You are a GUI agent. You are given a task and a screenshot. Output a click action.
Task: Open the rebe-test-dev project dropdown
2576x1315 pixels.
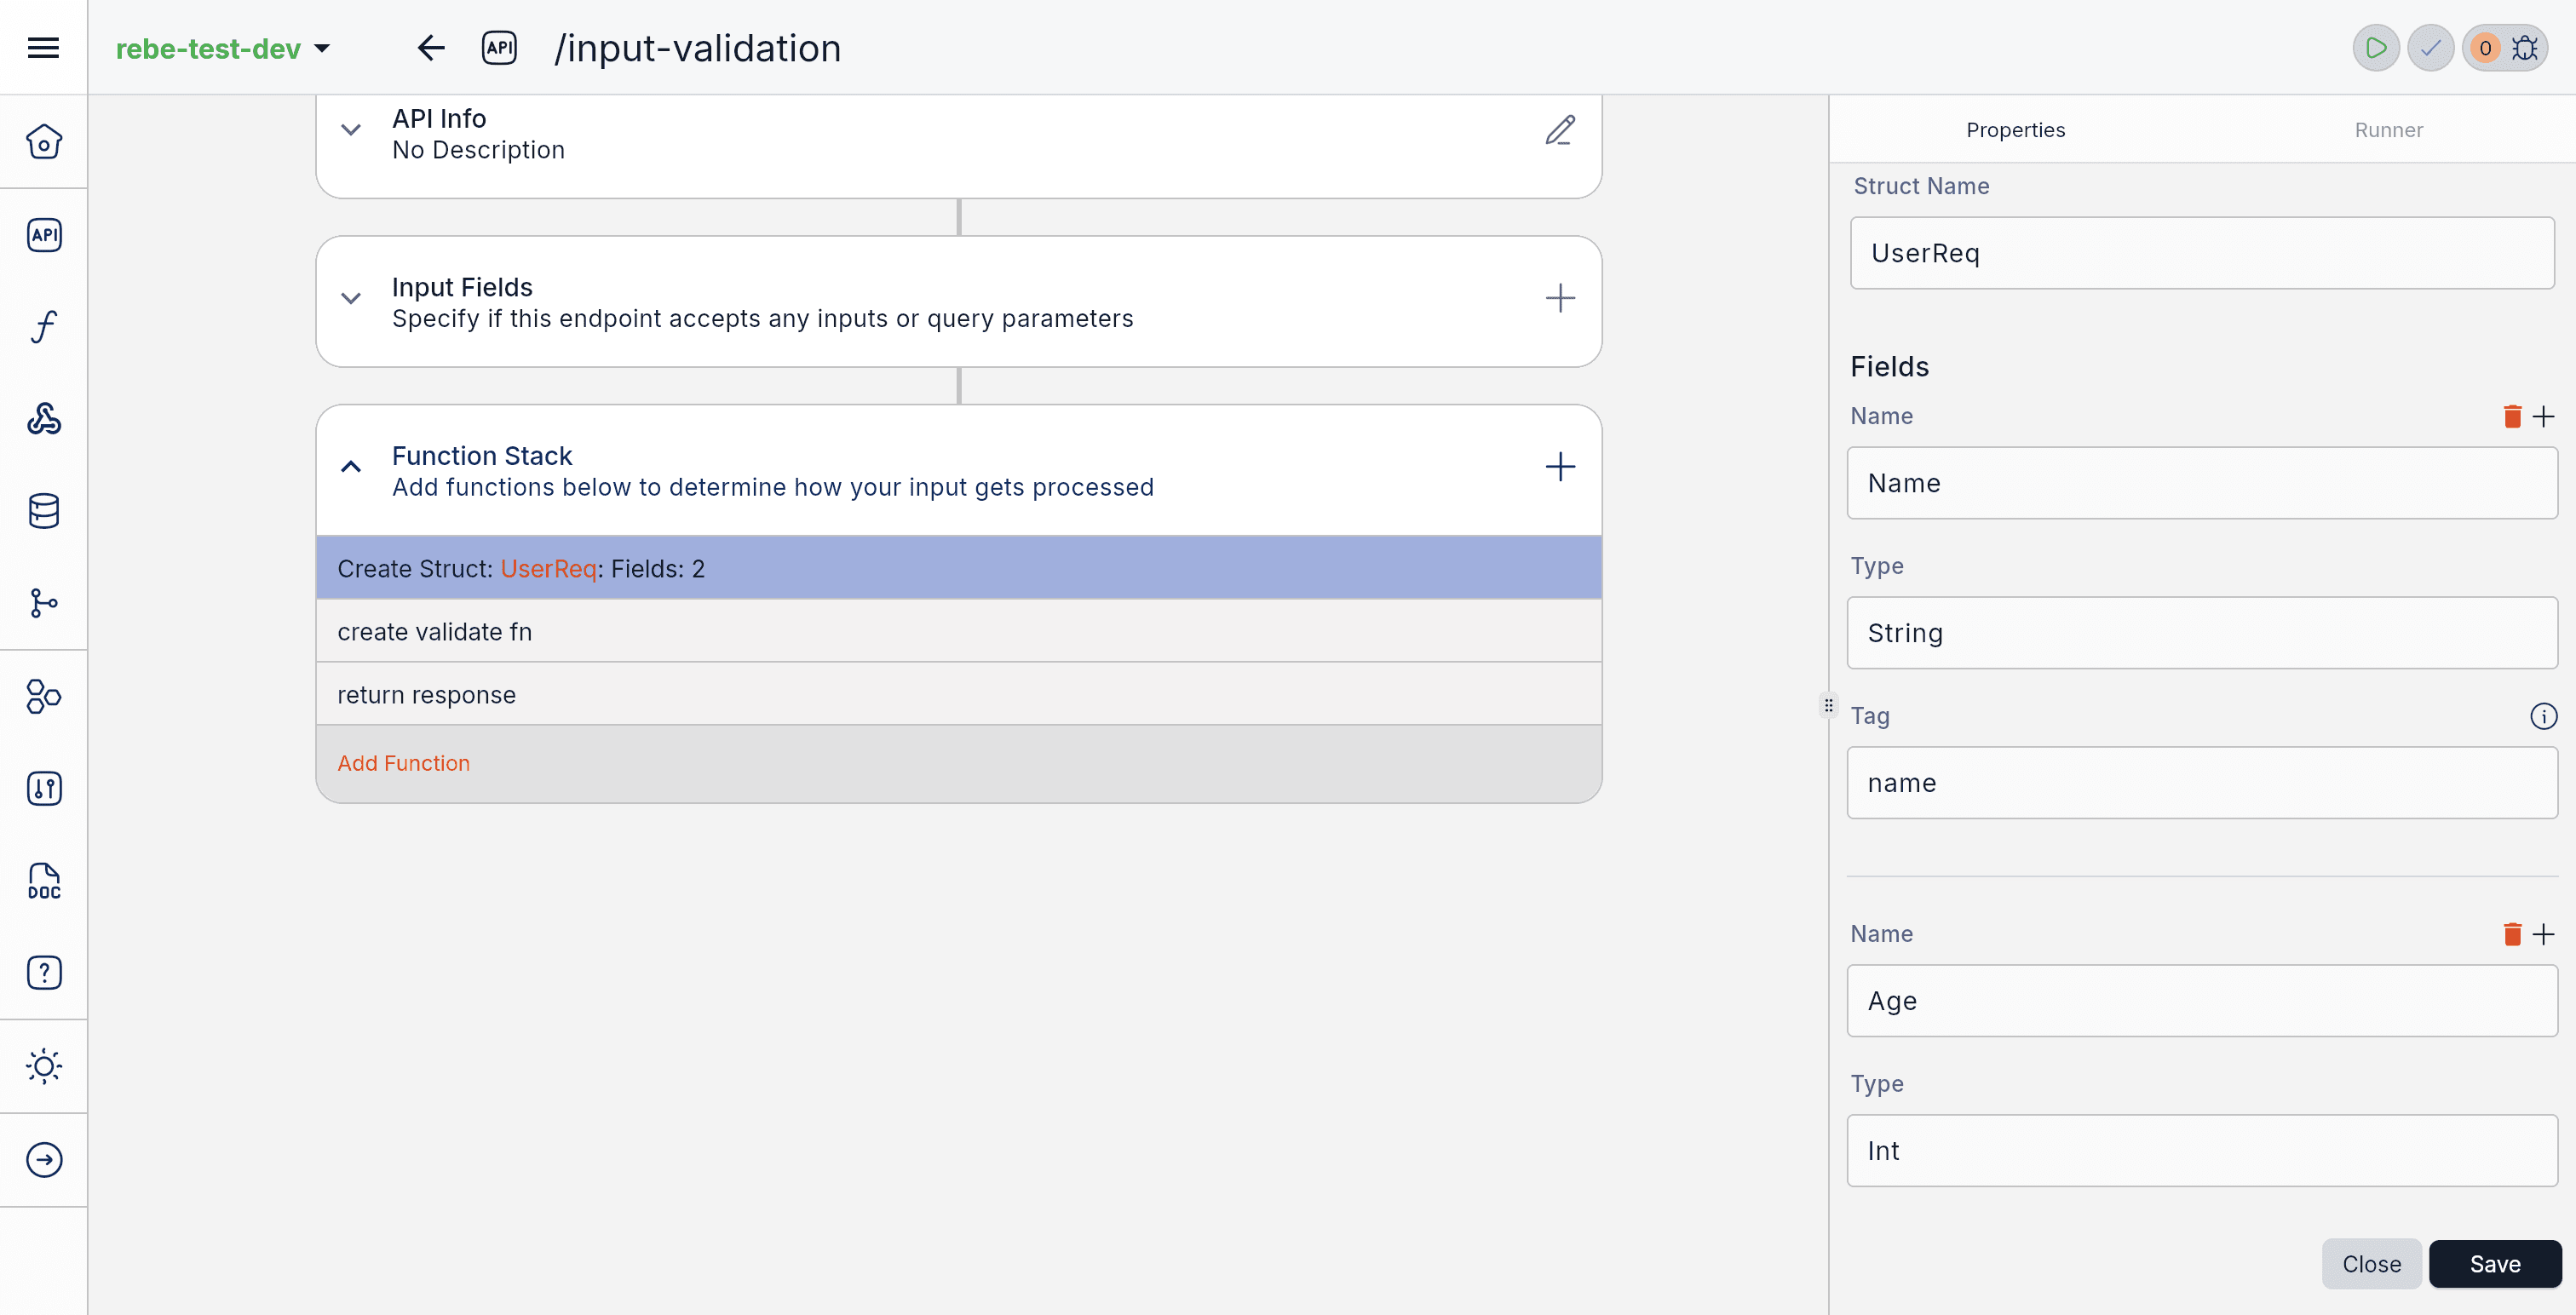223,48
